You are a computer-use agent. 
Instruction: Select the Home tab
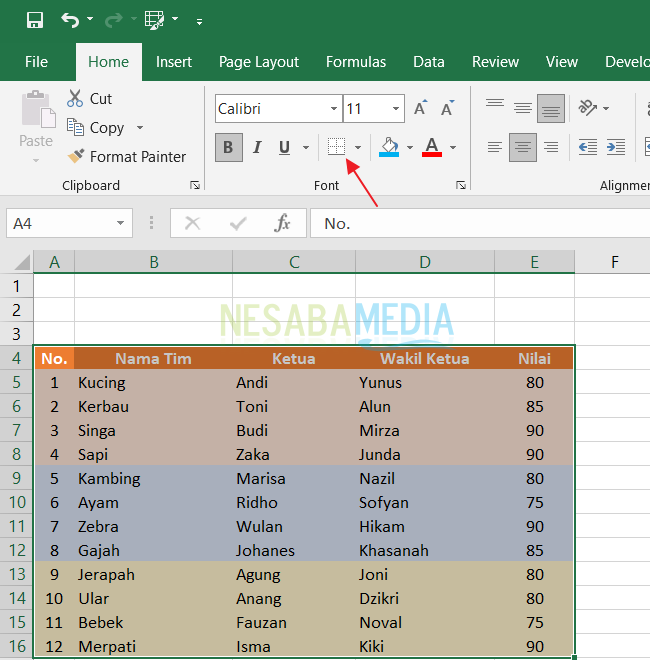109,62
